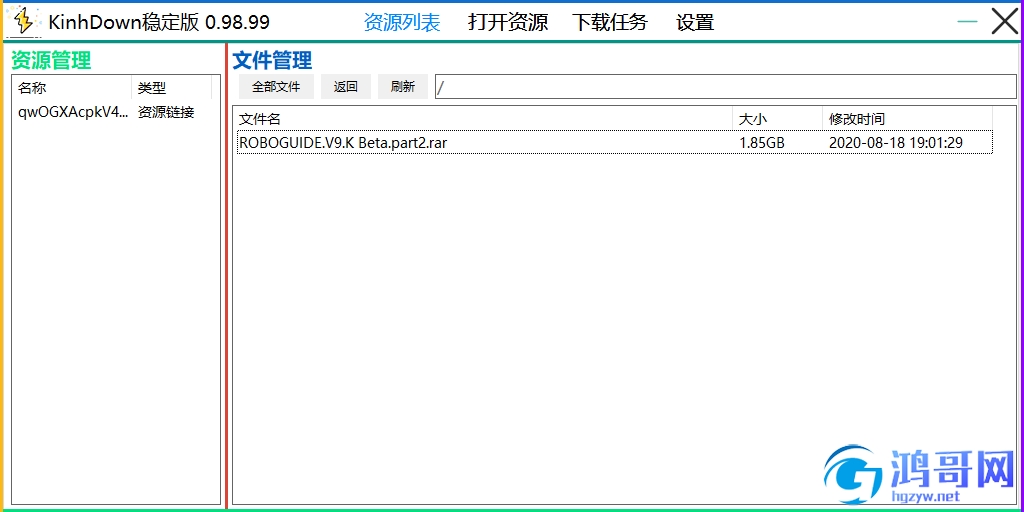Click the 全部文件 button
Image resolution: width=1024 pixels, height=512 pixels.
click(276, 87)
